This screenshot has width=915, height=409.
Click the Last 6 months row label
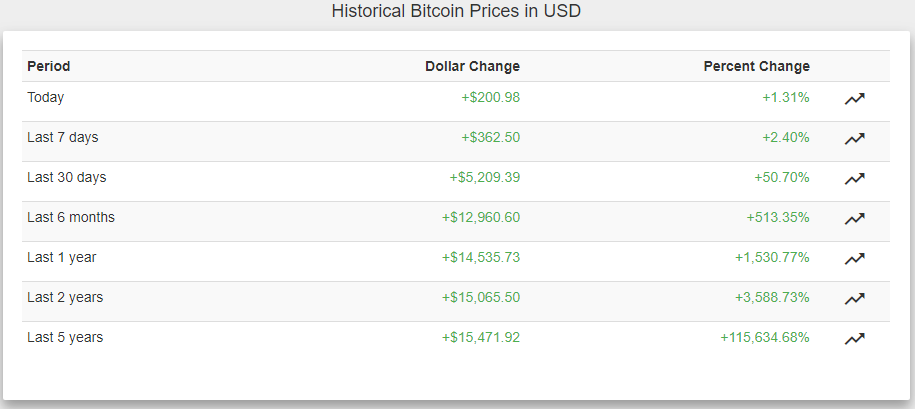[71, 217]
